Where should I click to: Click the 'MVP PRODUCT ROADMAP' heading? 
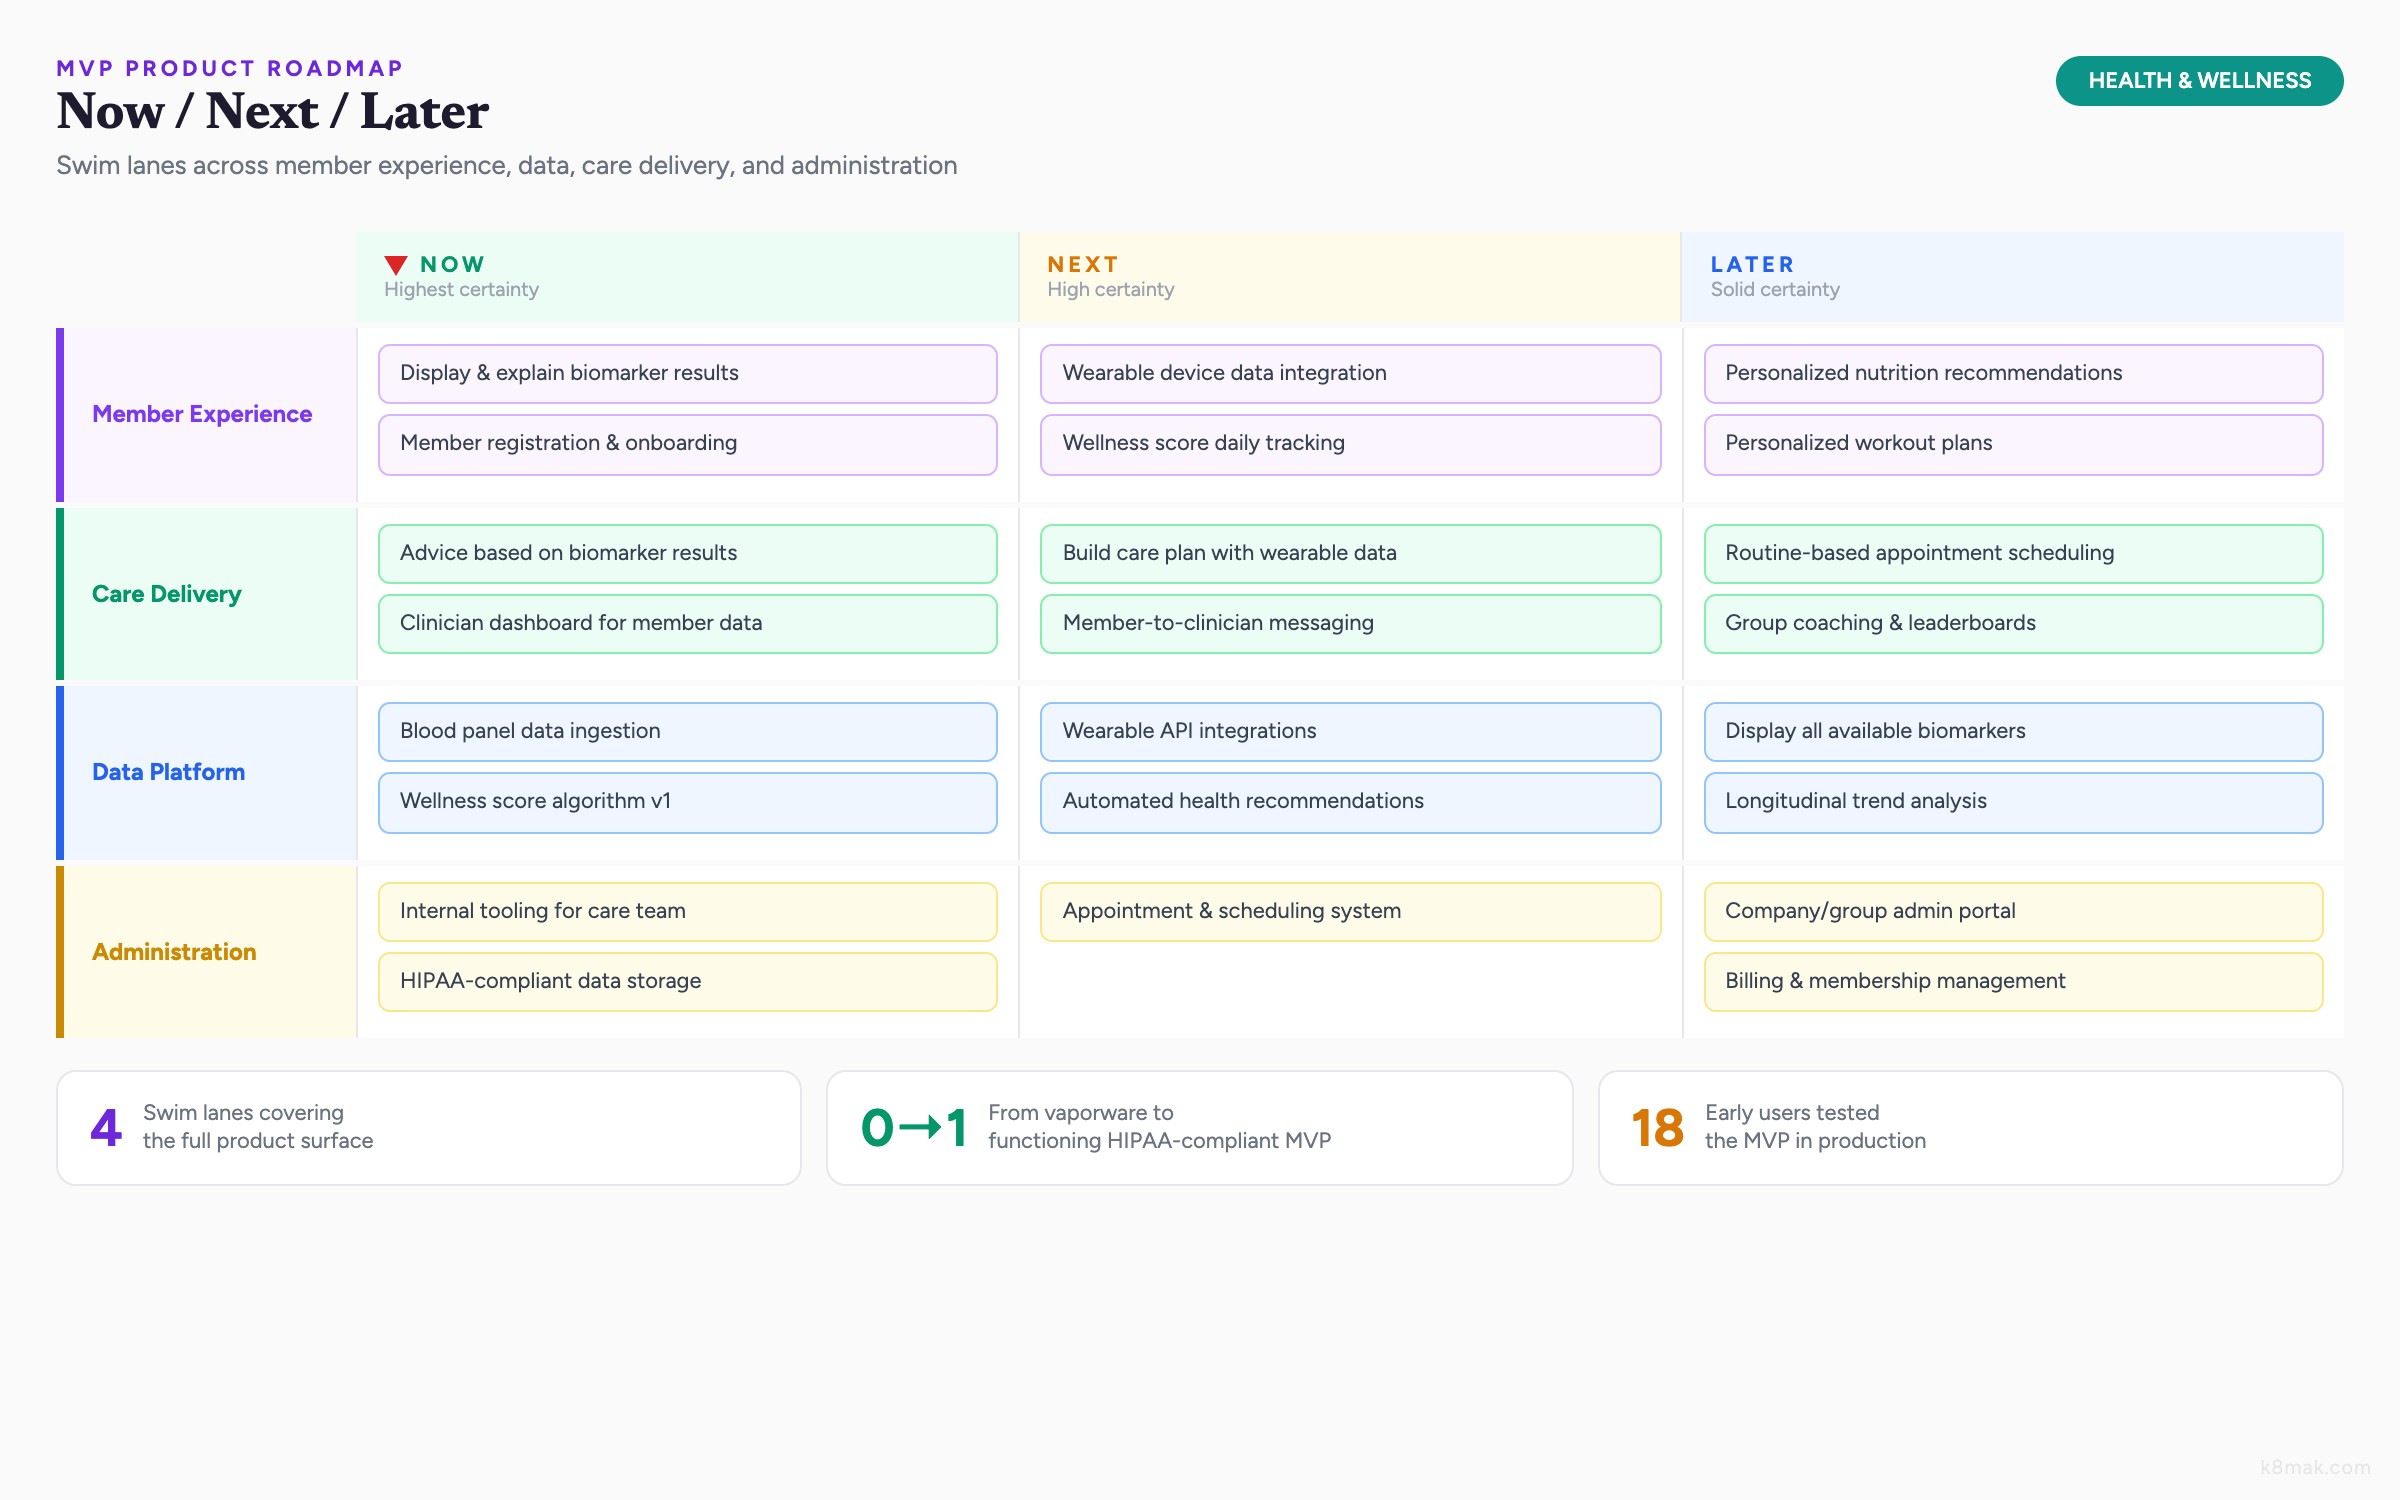click(x=230, y=68)
